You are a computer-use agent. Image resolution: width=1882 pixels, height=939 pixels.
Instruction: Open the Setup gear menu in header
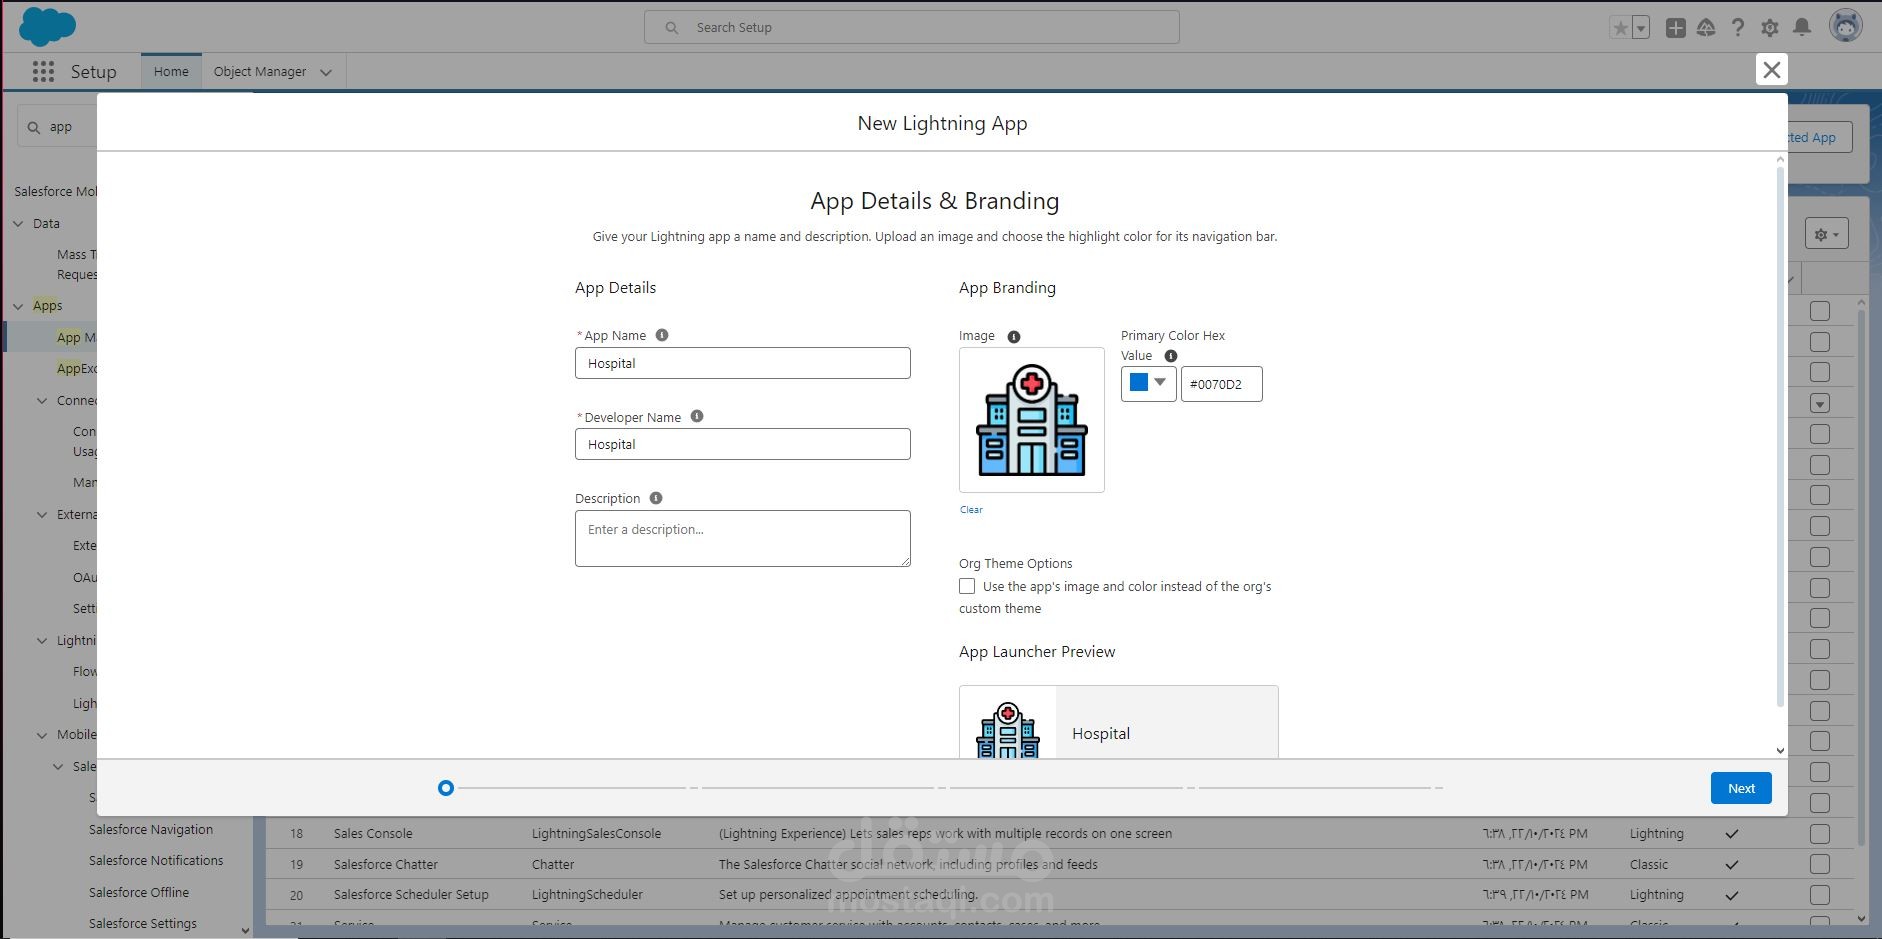coord(1770,28)
